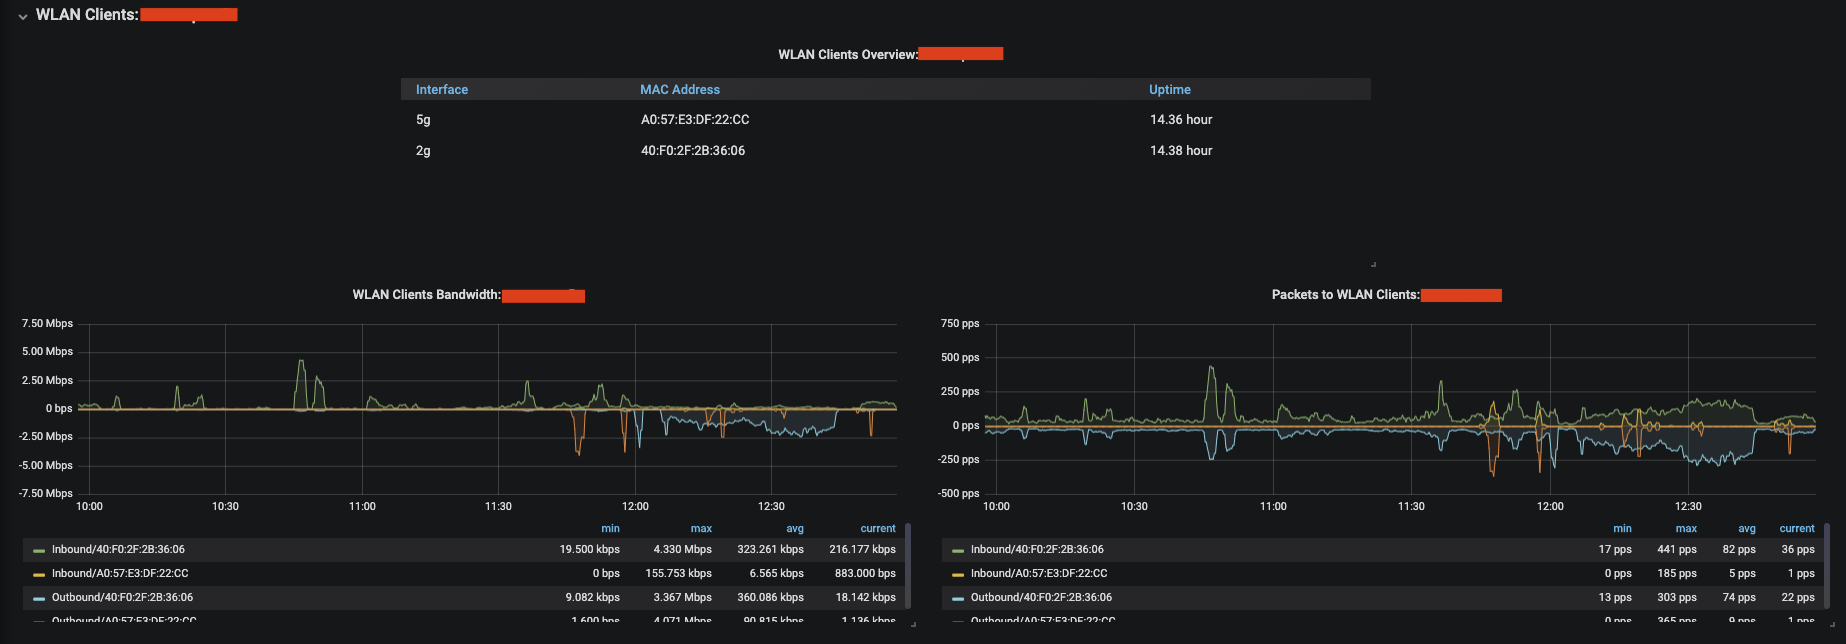Click the Packets legend vertical scrollbar
This screenshot has height=644, width=1846.
(x=1827, y=560)
